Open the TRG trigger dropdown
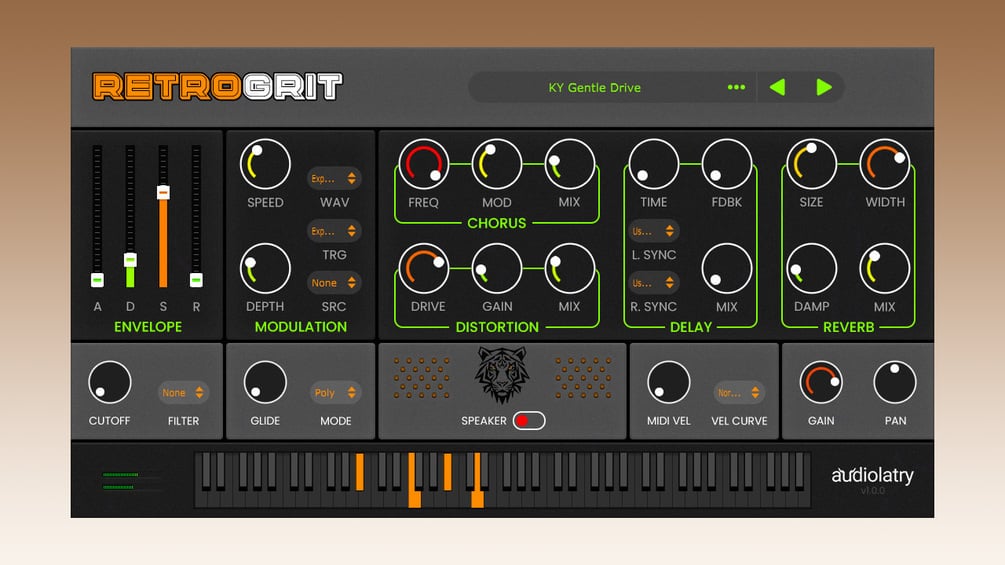The height and width of the screenshot is (565, 1005). click(334, 231)
